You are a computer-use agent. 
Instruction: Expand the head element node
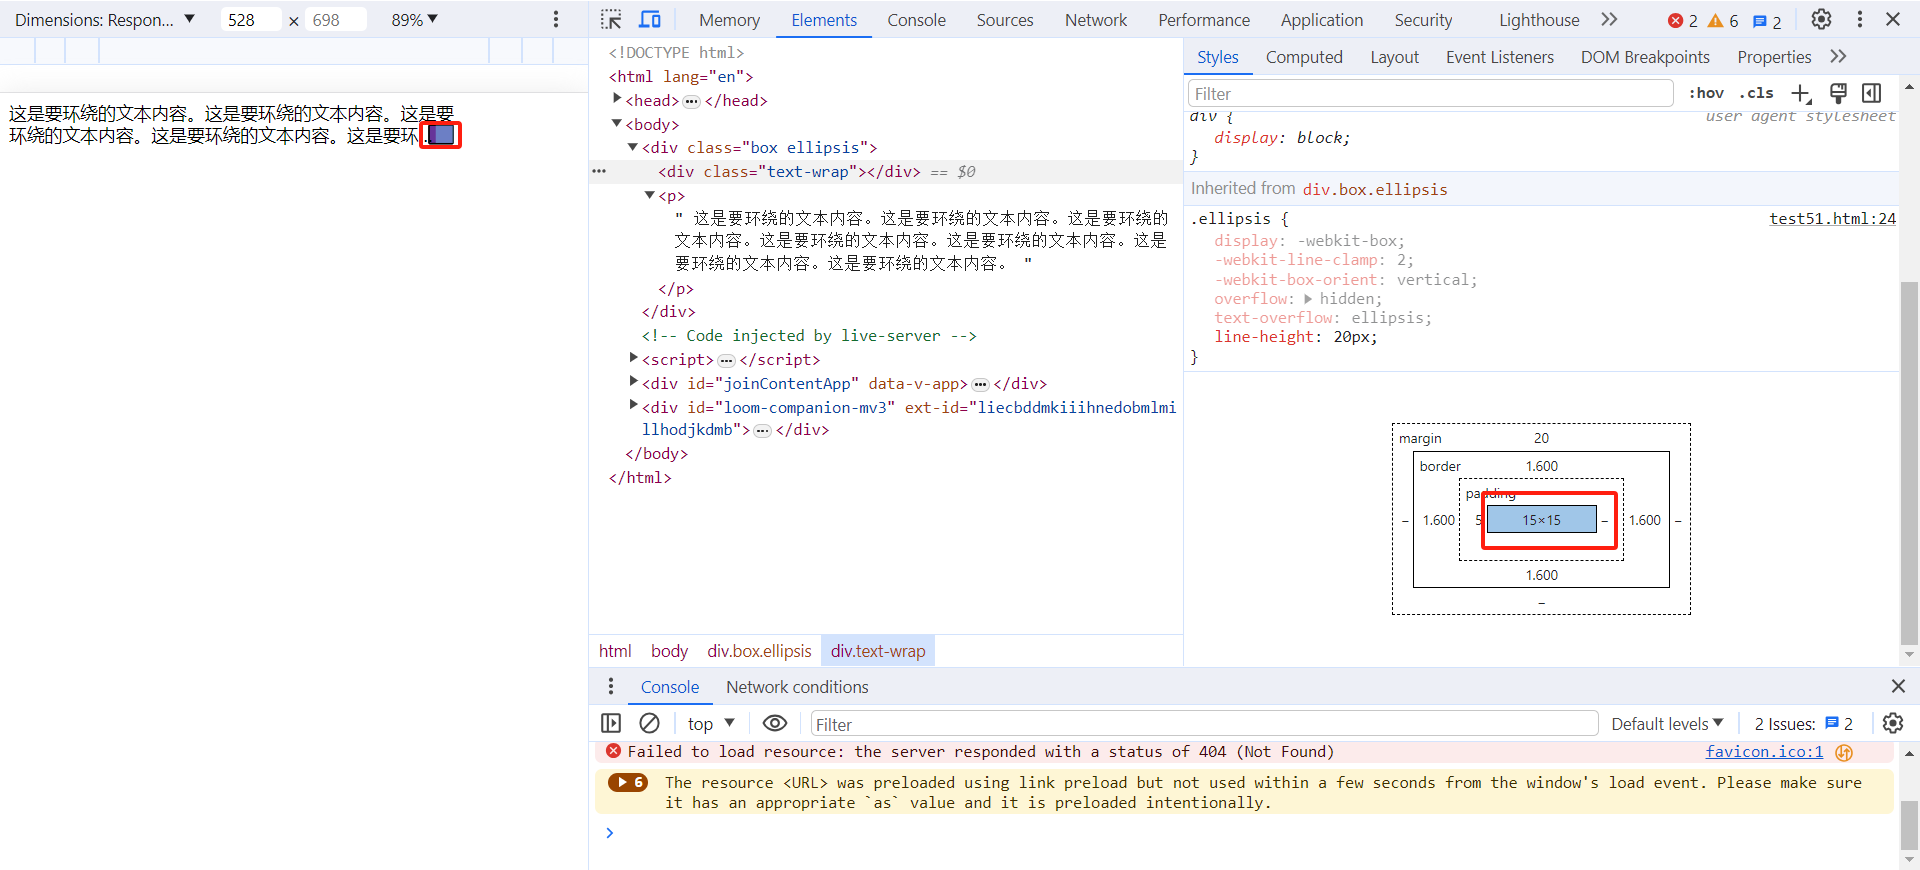(617, 99)
